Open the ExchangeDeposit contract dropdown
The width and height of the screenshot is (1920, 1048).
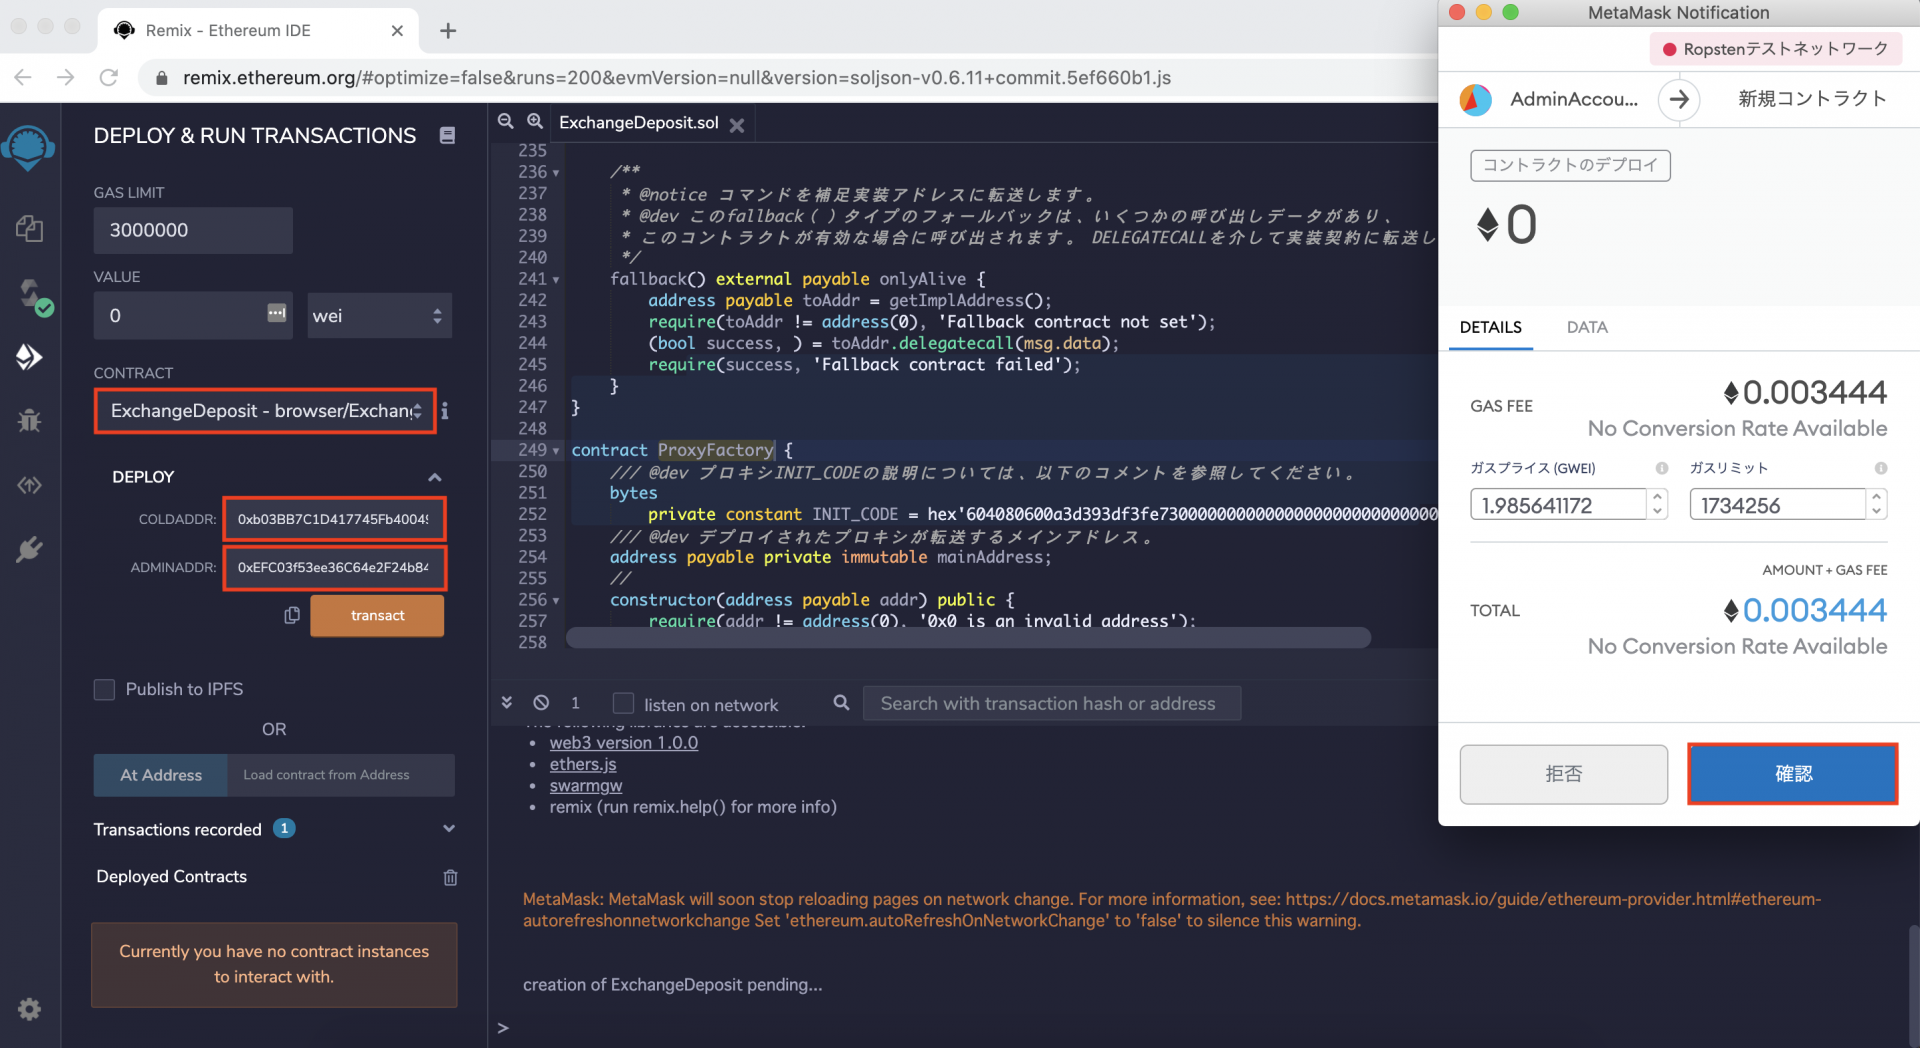point(265,411)
